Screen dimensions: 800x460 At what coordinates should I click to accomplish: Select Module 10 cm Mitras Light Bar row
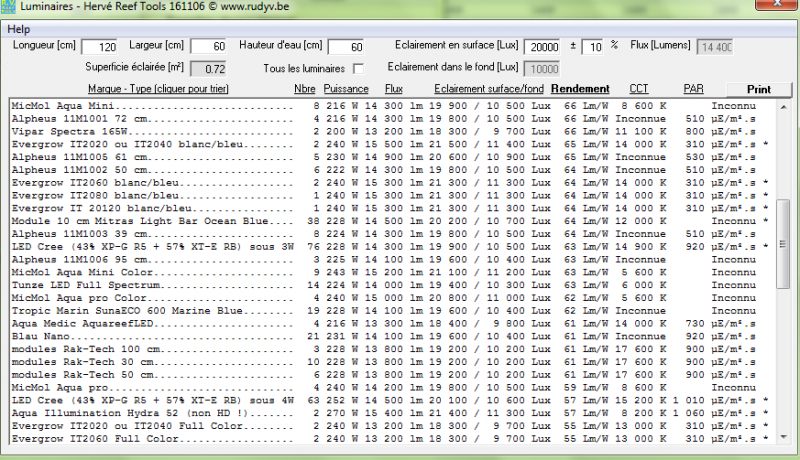click(x=391, y=221)
